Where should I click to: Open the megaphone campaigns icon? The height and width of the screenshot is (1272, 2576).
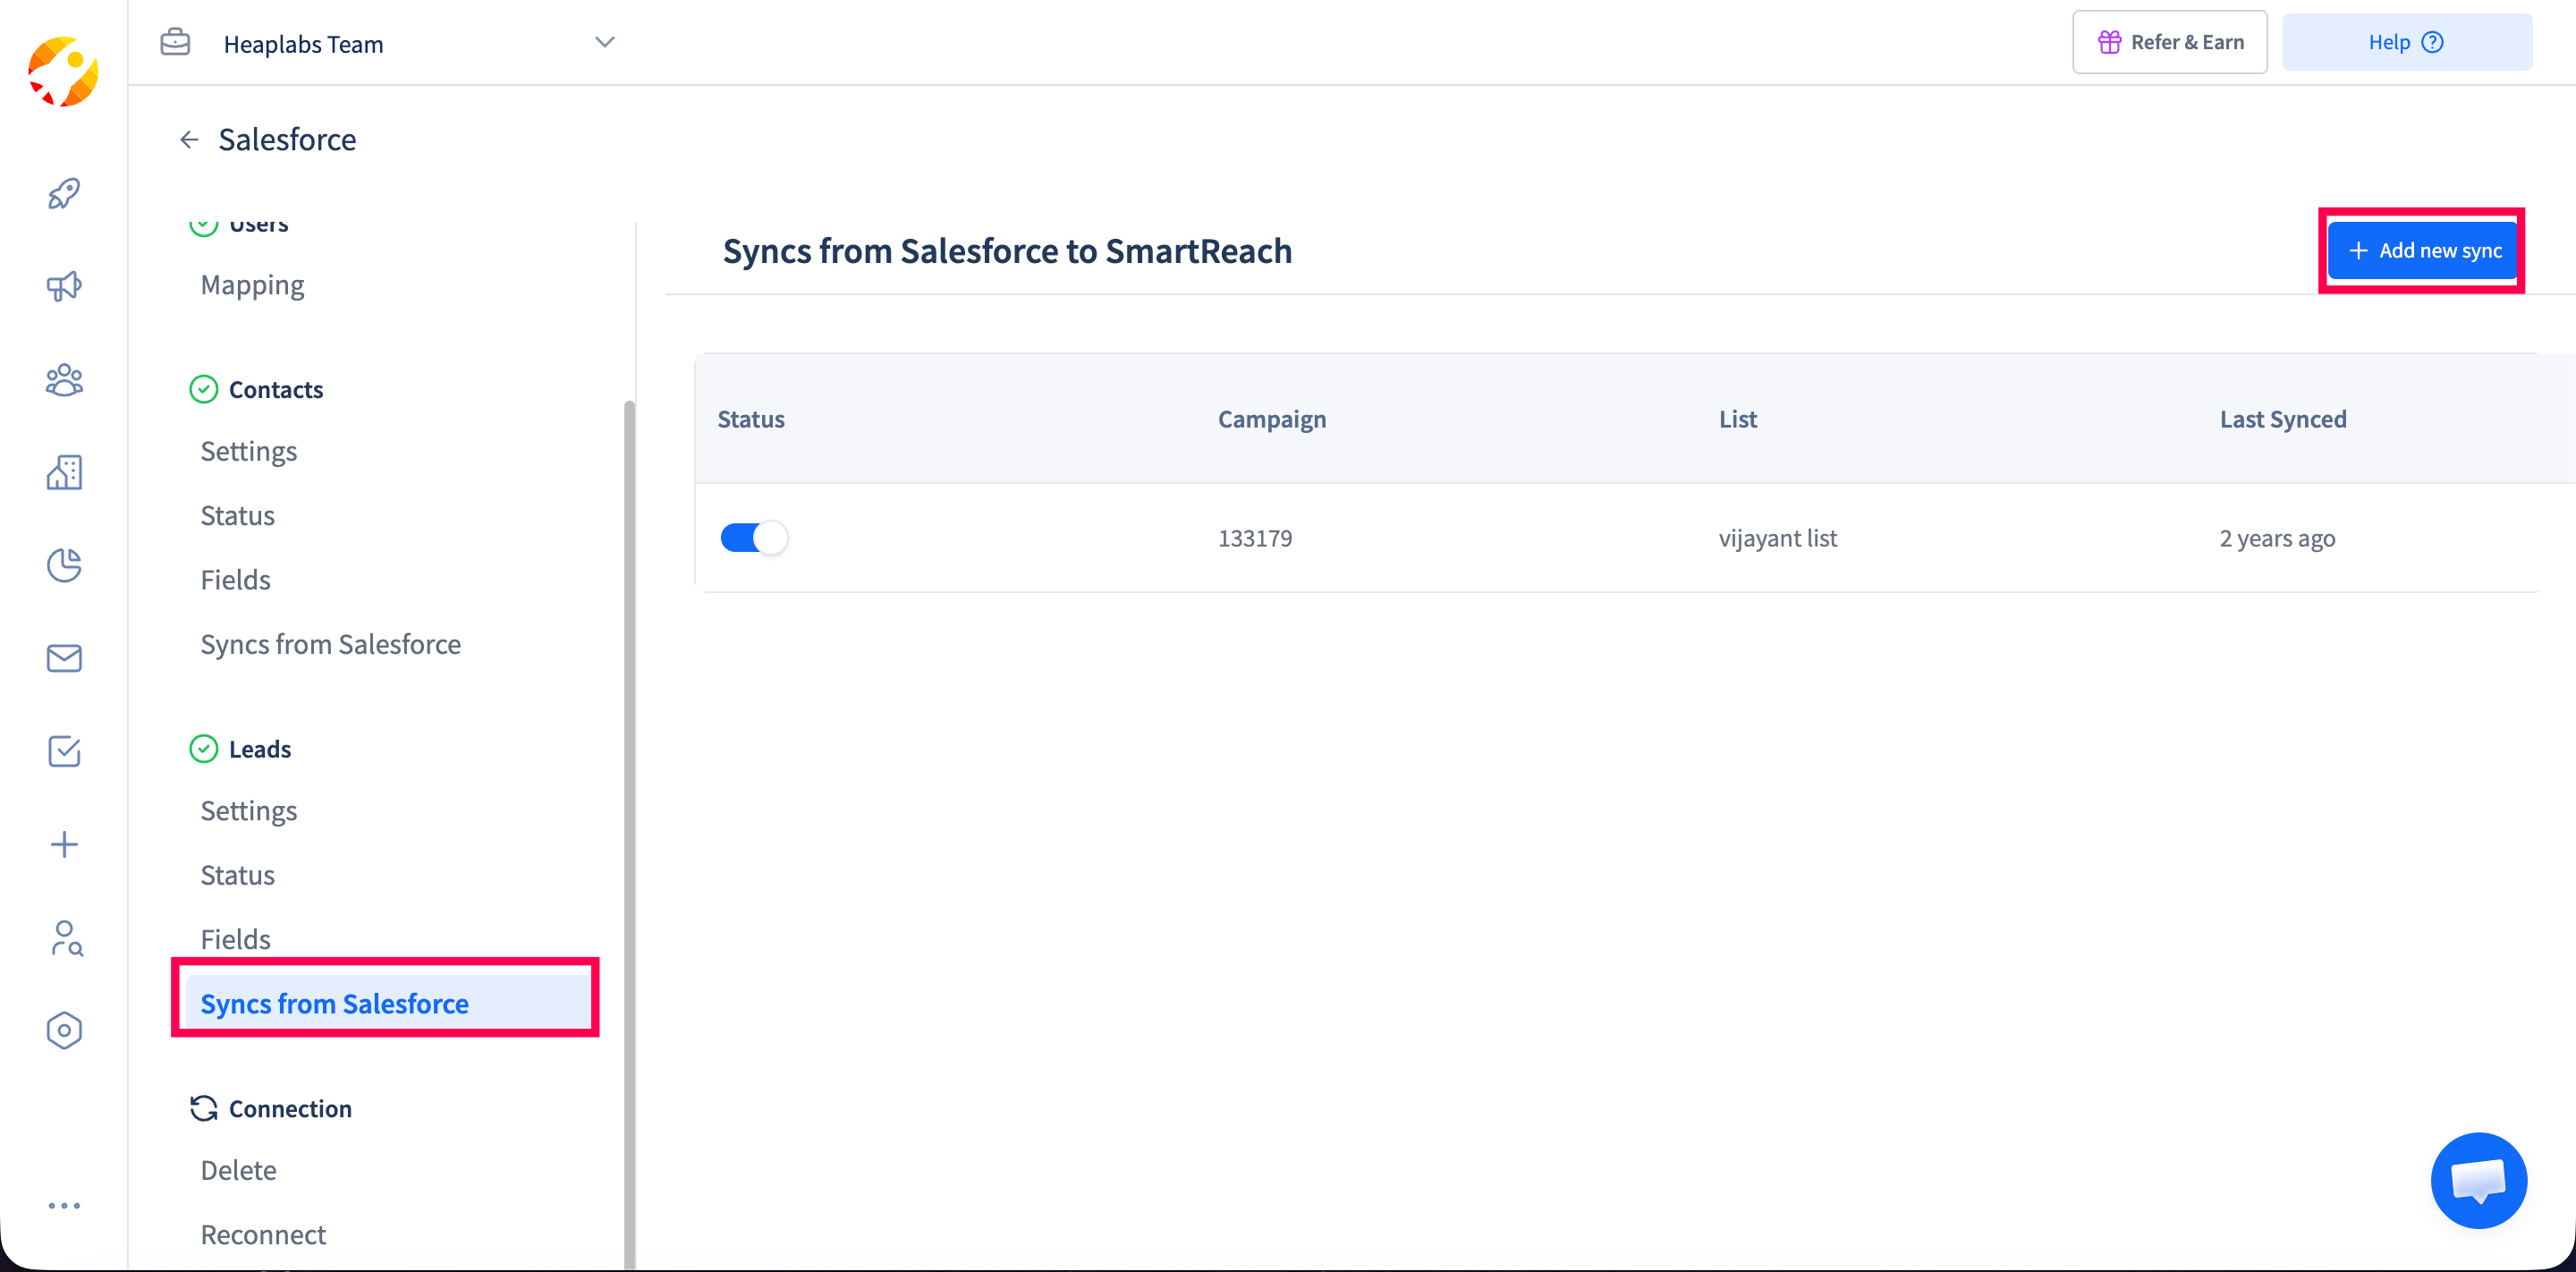64,287
